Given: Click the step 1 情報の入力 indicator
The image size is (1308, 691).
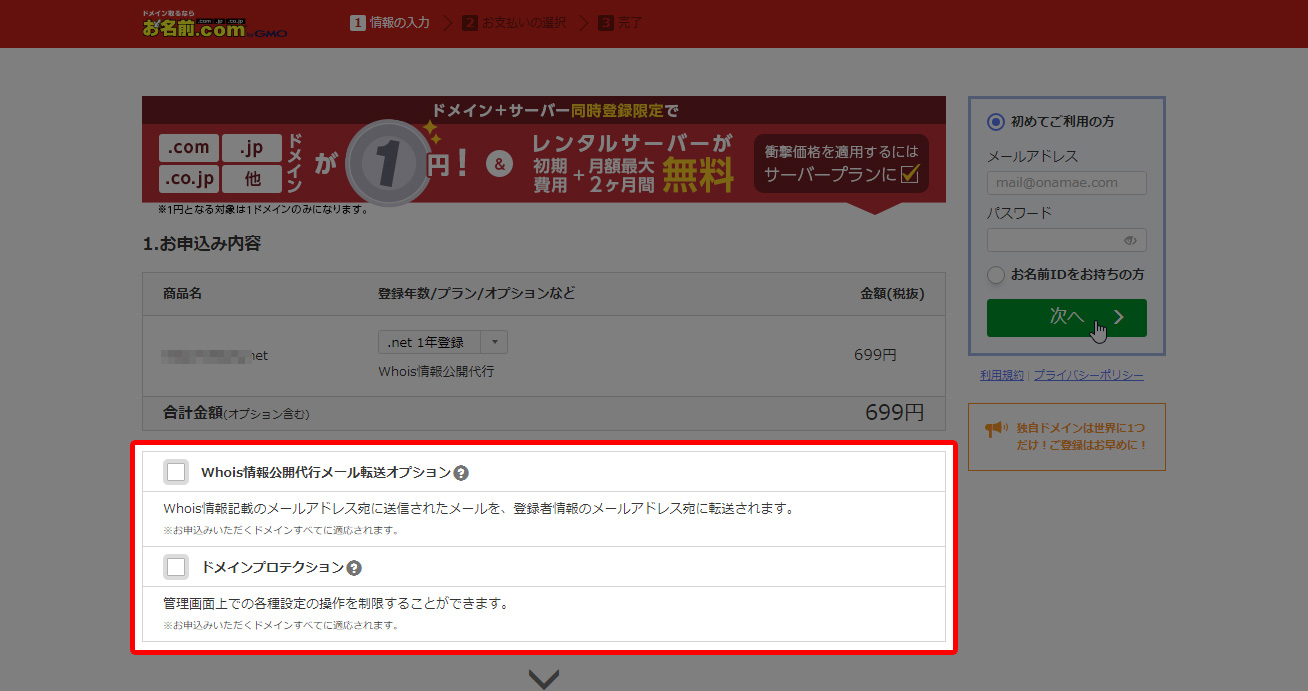Looking at the screenshot, I should [x=390, y=22].
